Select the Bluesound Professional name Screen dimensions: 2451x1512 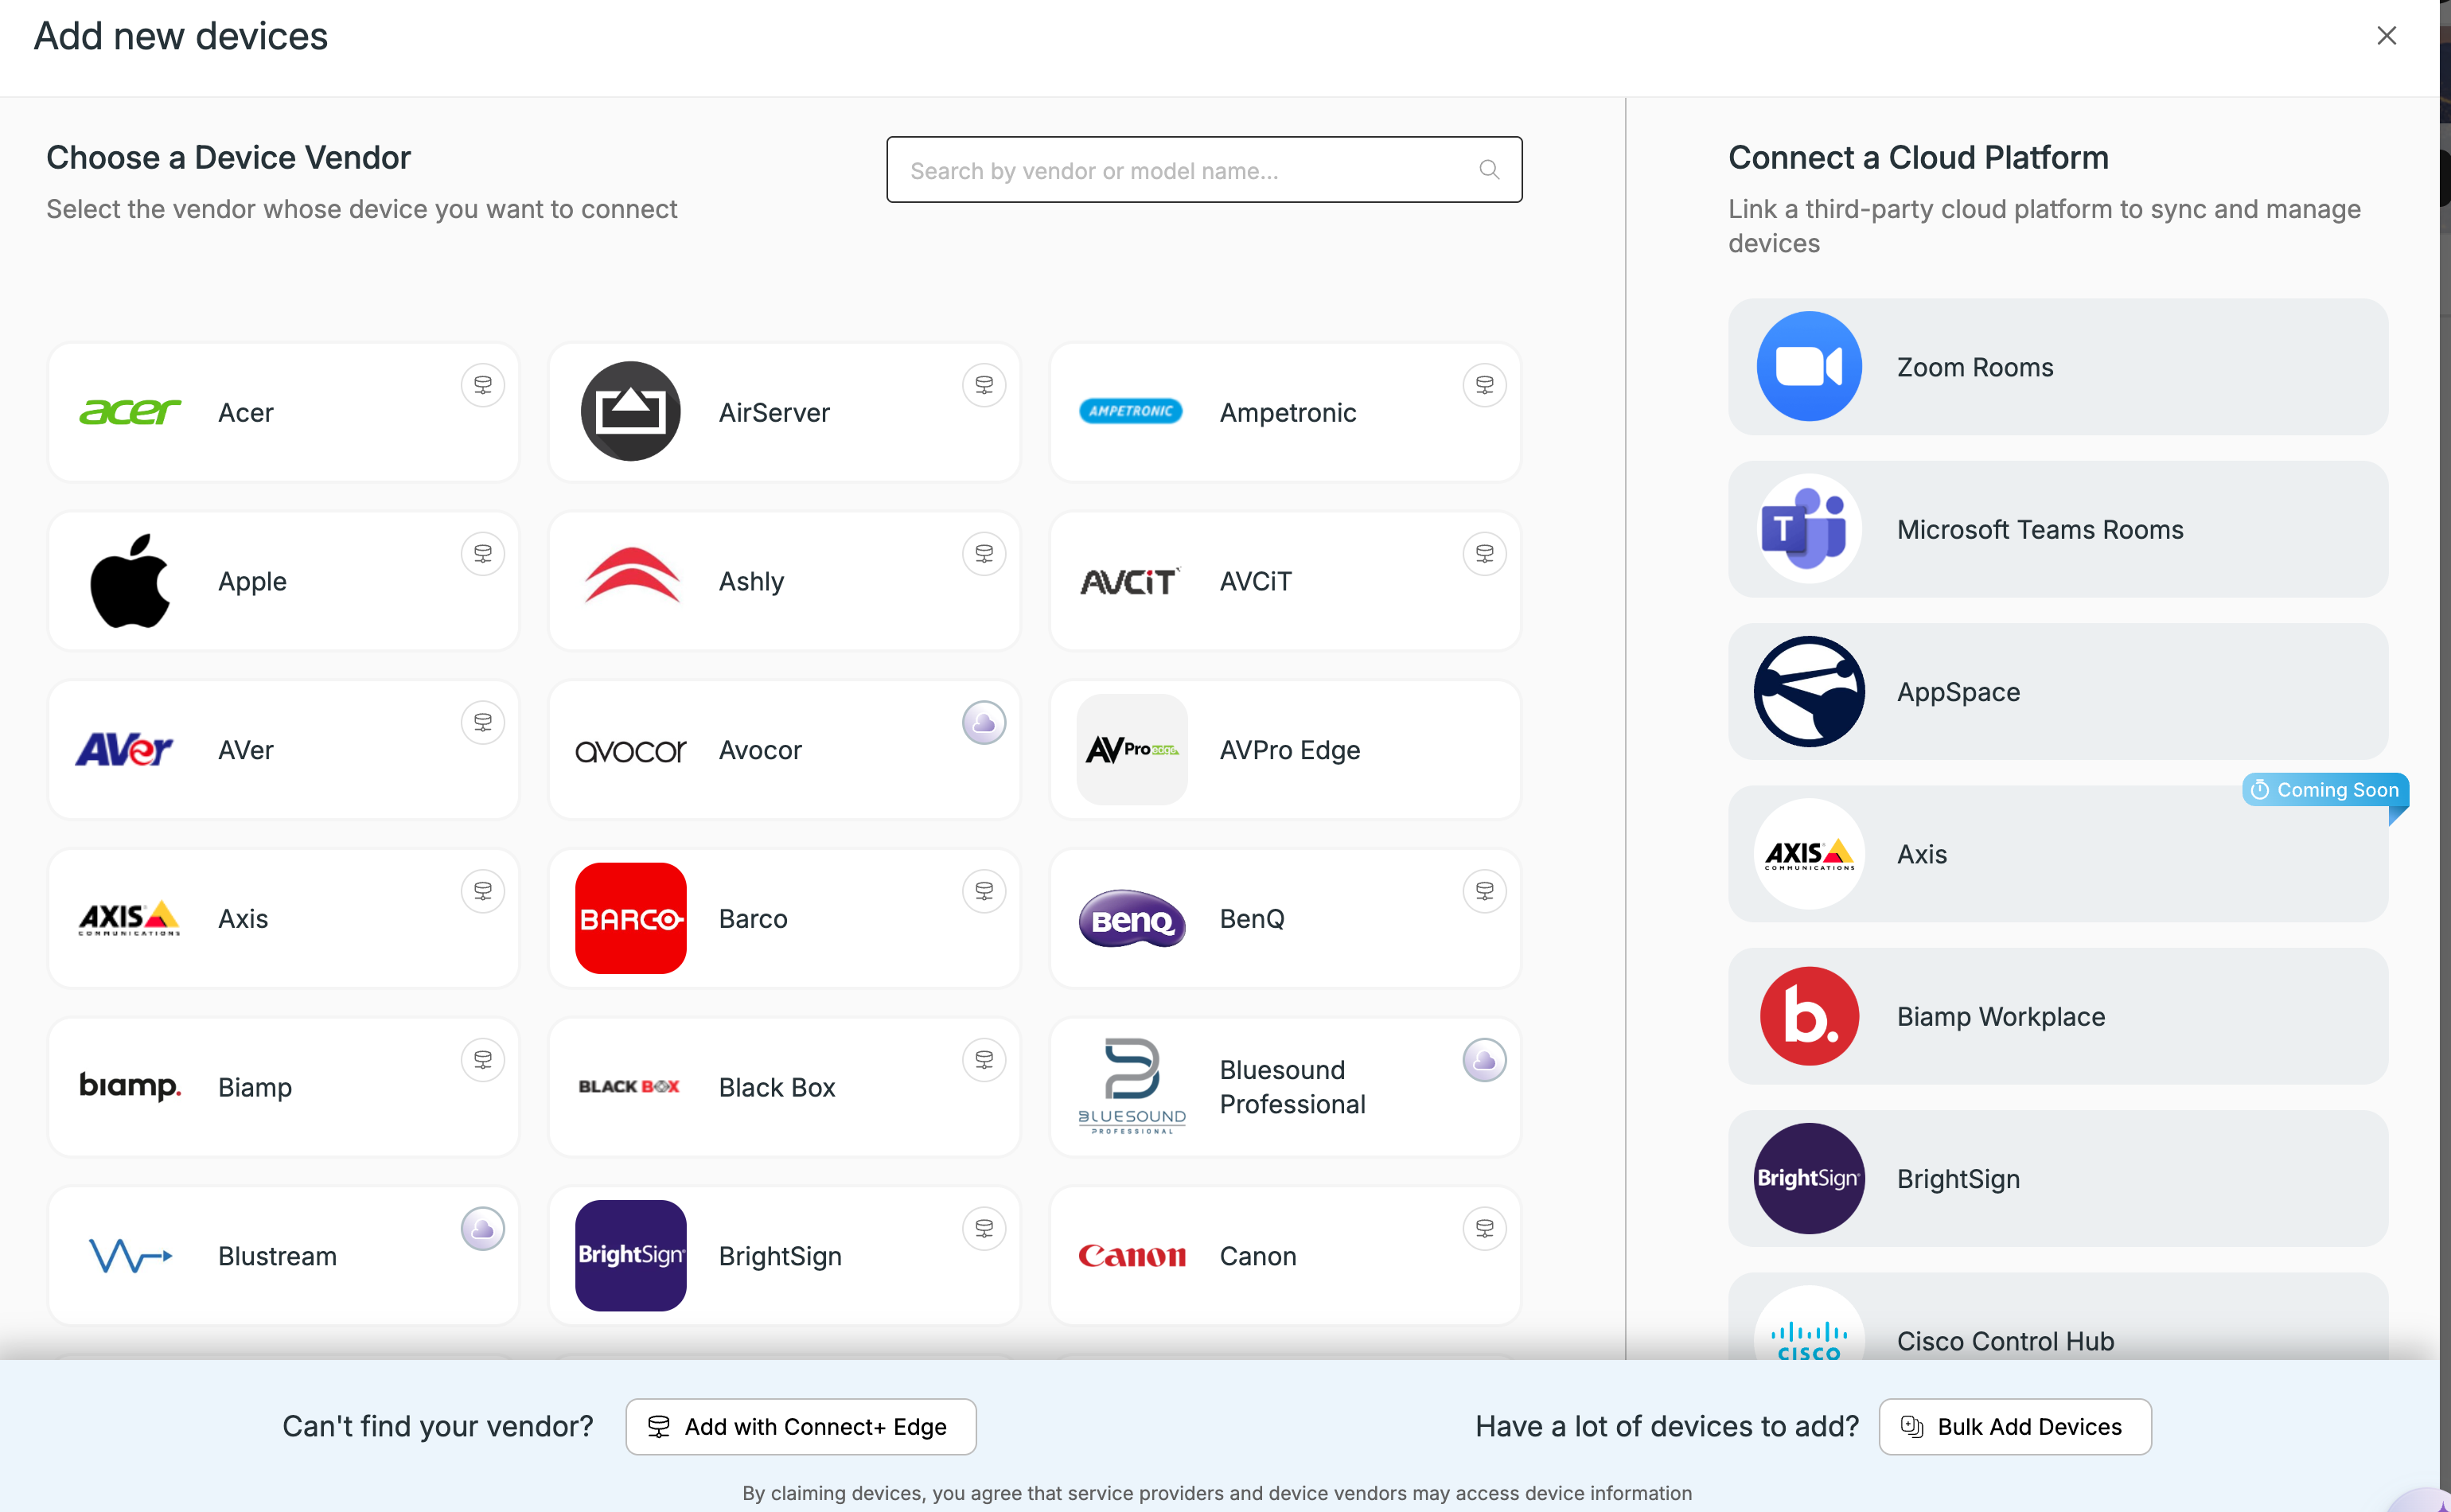pyautogui.click(x=1293, y=1087)
